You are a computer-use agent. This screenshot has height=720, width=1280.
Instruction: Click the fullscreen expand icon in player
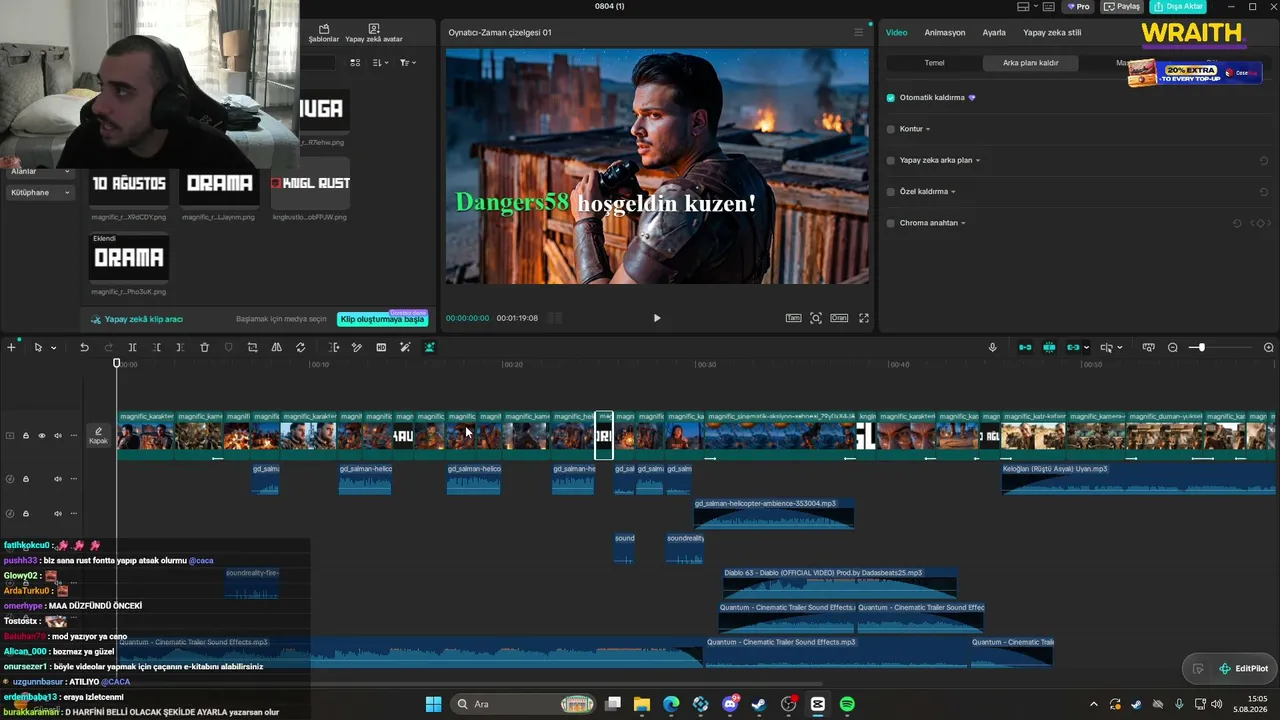(x=864, y=318)
